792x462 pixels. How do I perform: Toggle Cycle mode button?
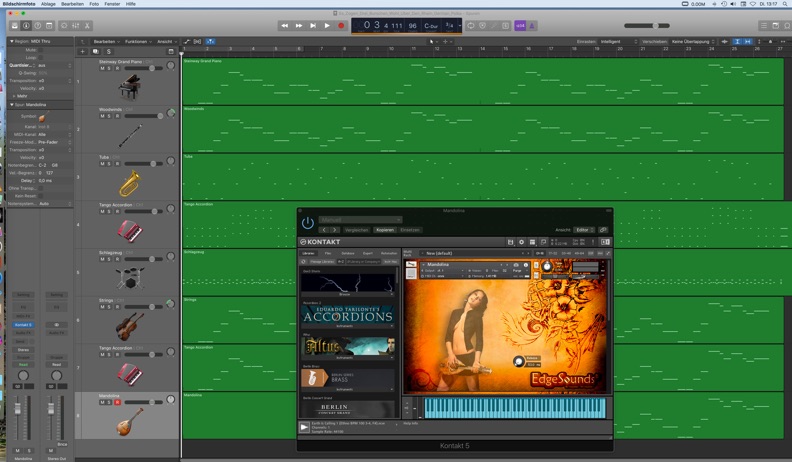[x=471, y=25]
